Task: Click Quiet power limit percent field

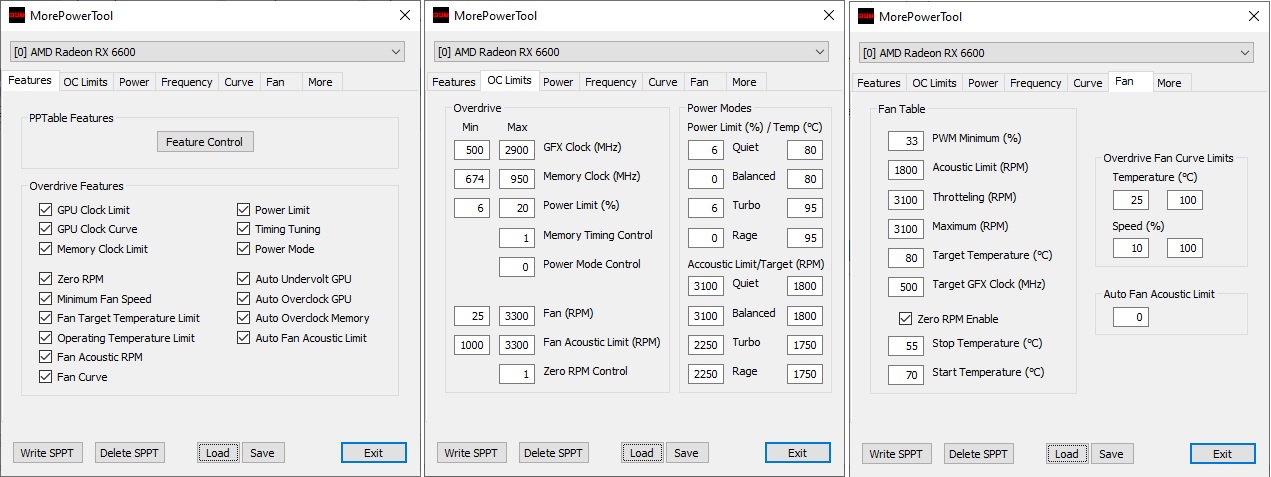Action: pyautogui.click(x=706, y=150)
